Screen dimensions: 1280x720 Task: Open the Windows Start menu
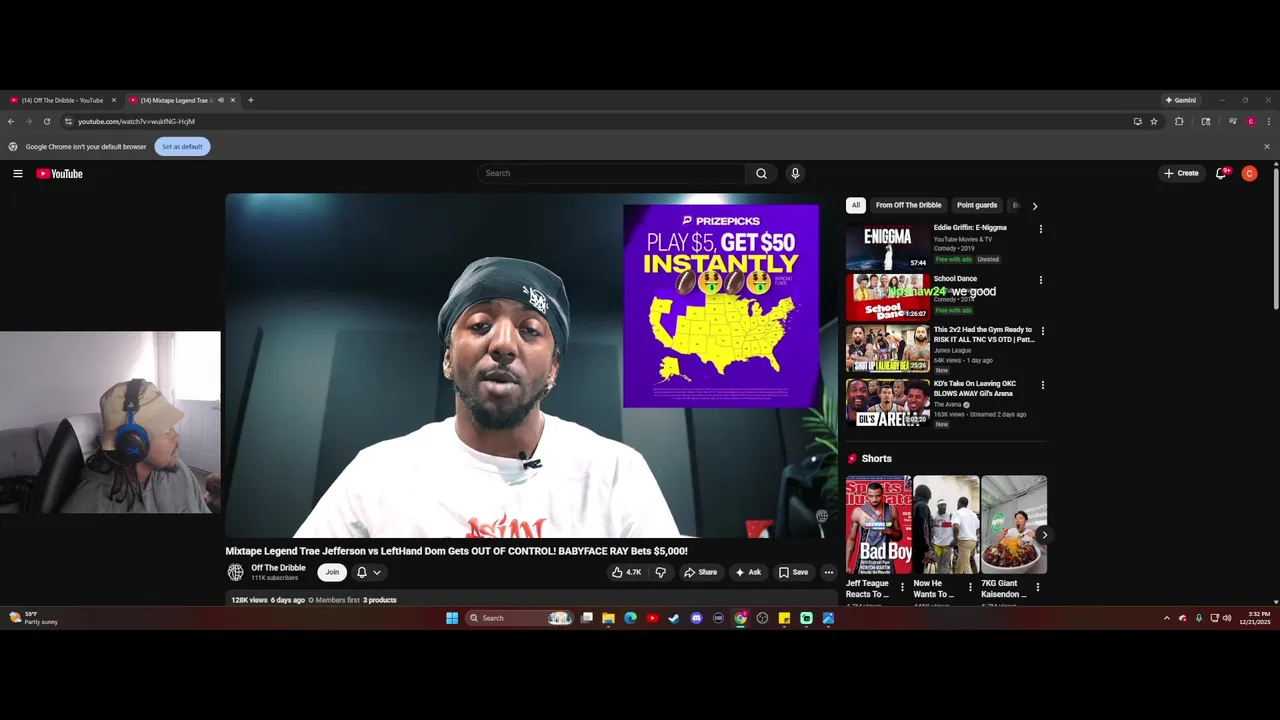tap(452, 618)
